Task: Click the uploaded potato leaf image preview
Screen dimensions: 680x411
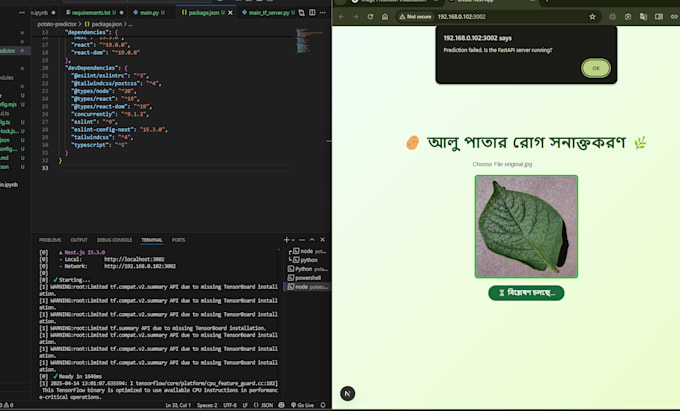Action: [x=526, y=226]
